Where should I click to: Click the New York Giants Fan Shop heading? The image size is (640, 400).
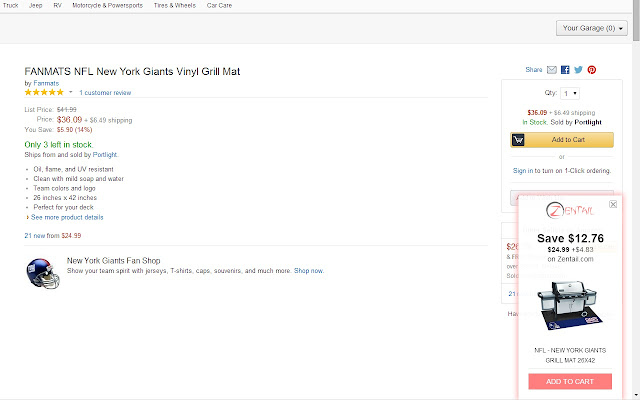[x=113, y=260]
